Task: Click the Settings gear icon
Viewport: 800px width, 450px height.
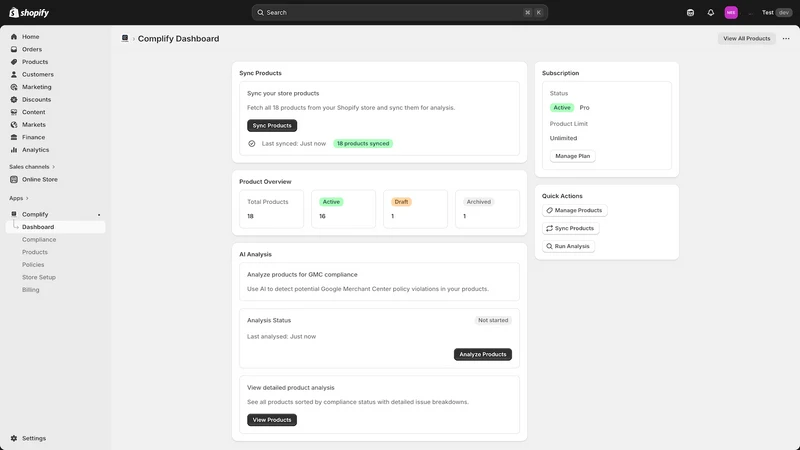Action: point(14,438)
